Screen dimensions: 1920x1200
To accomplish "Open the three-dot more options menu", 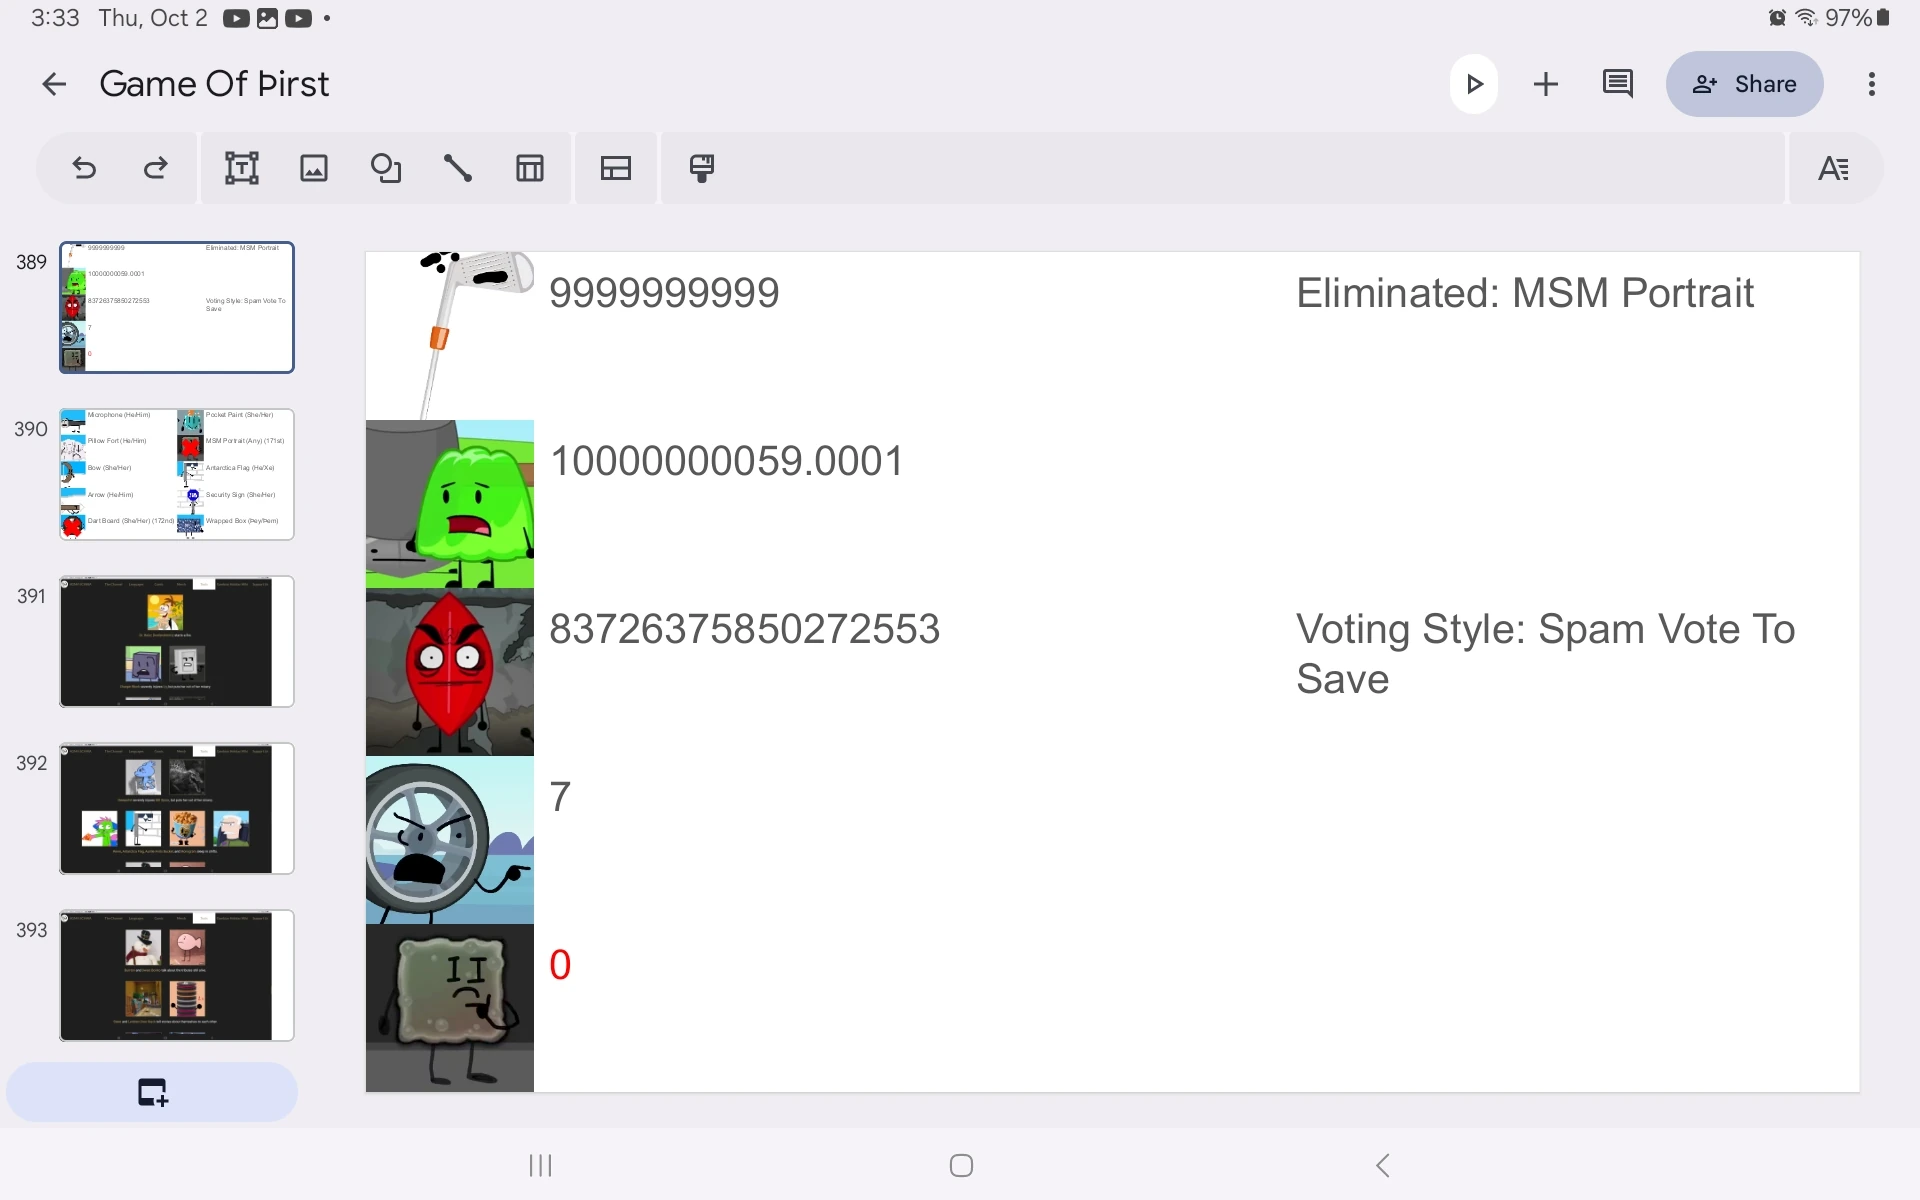I will click(x=1871, y=84).
